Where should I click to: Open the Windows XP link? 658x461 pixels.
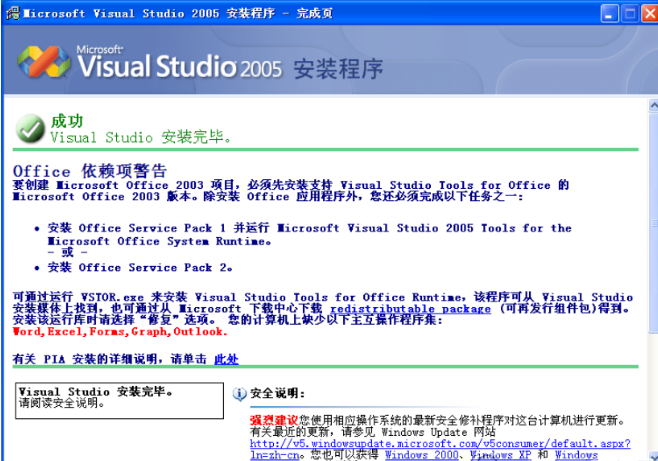[501, 455]
